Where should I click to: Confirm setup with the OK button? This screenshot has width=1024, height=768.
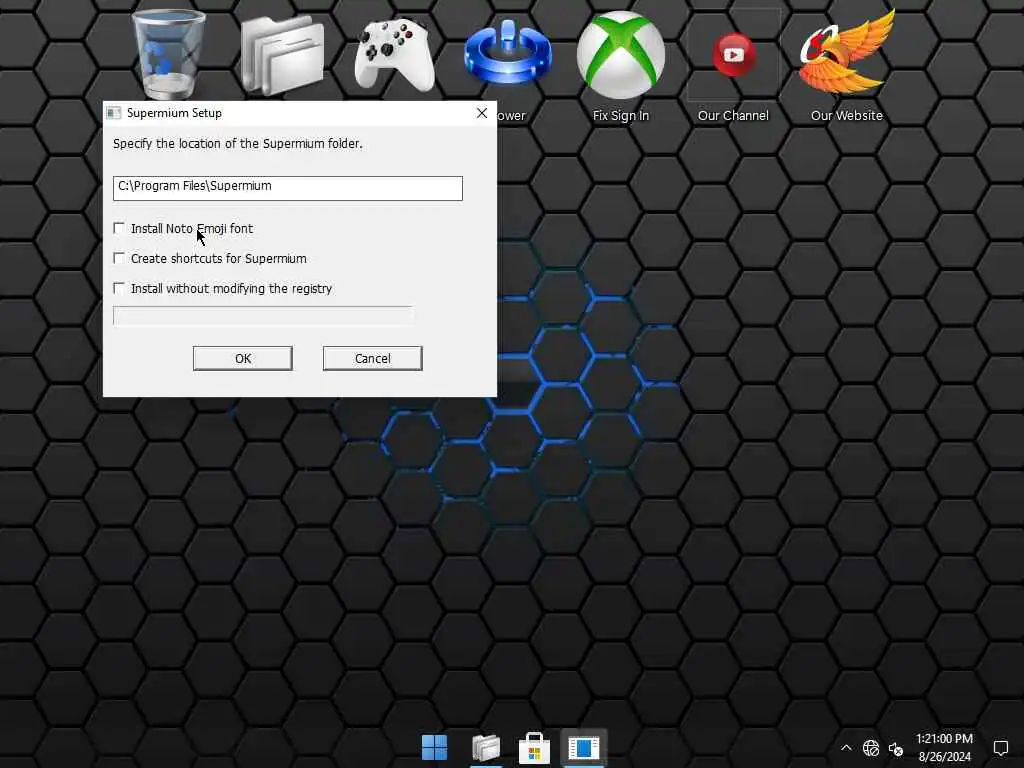(x=243, y=359)
